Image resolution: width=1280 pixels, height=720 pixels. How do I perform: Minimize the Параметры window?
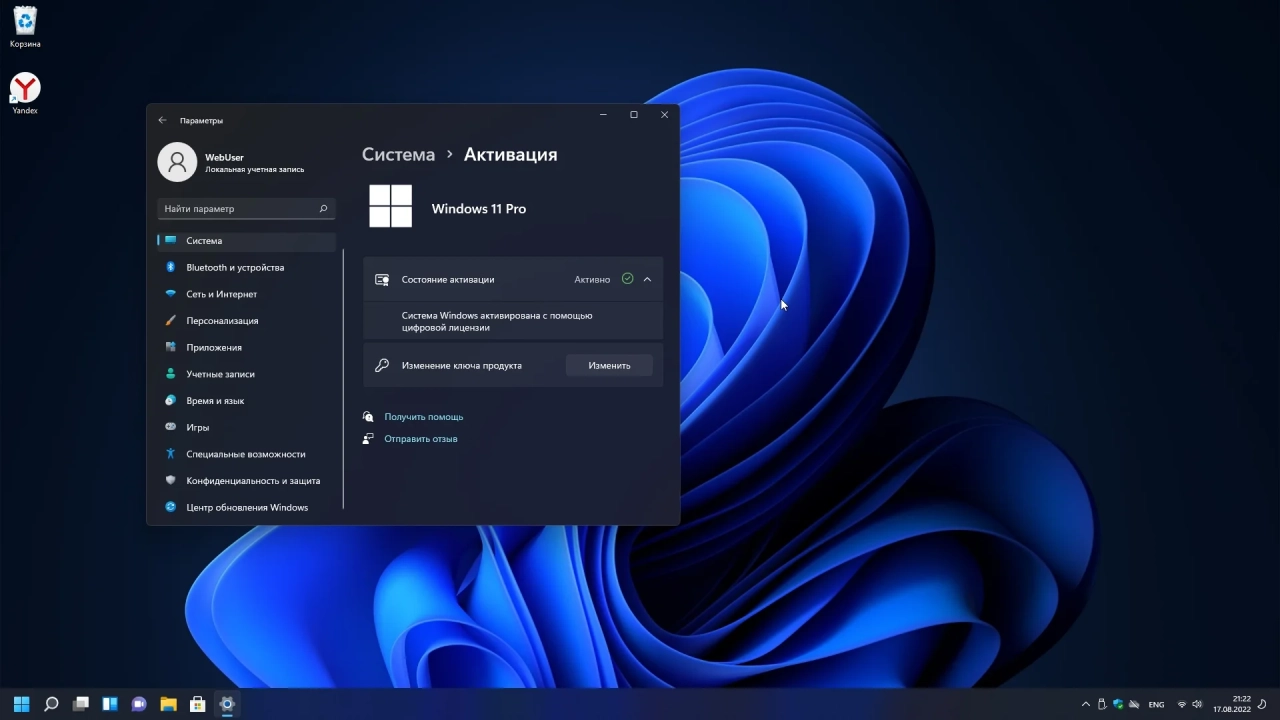click(x=603, y=115)
